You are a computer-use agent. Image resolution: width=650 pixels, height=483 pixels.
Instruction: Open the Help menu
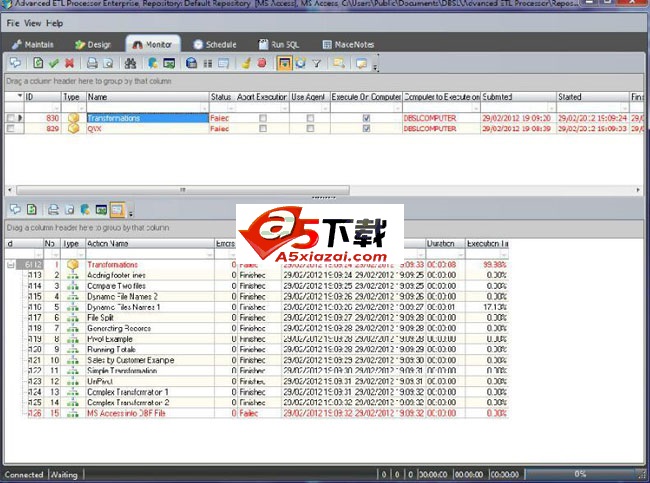[54, 23]
